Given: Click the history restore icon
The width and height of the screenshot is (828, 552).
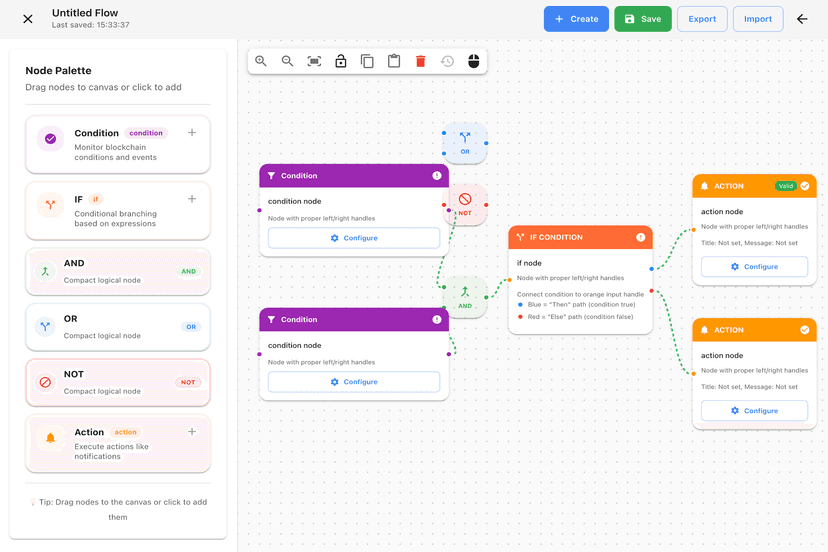Looking at the screenshot, I should click(447, 61).
